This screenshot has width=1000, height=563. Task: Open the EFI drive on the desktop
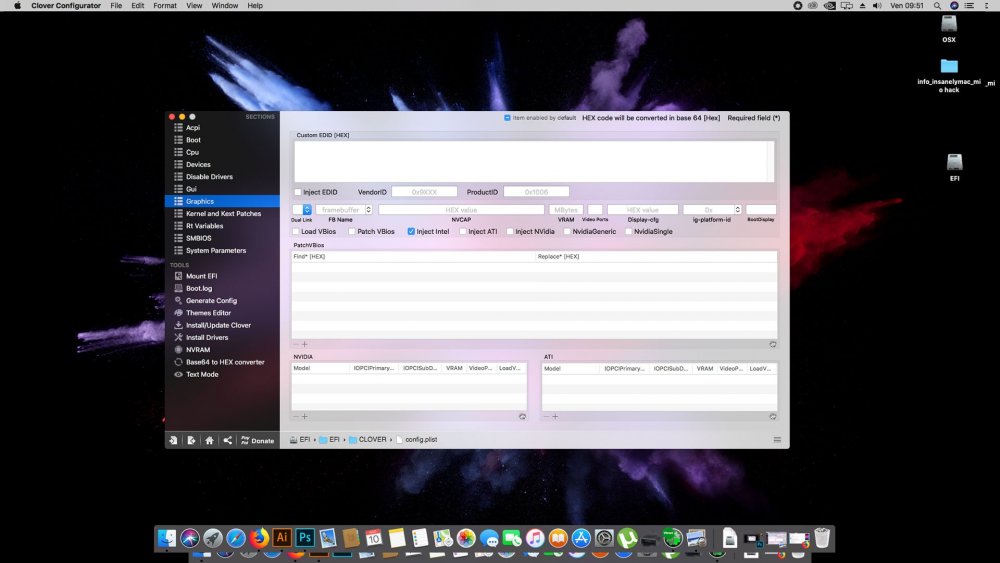[x=954, y=167]
